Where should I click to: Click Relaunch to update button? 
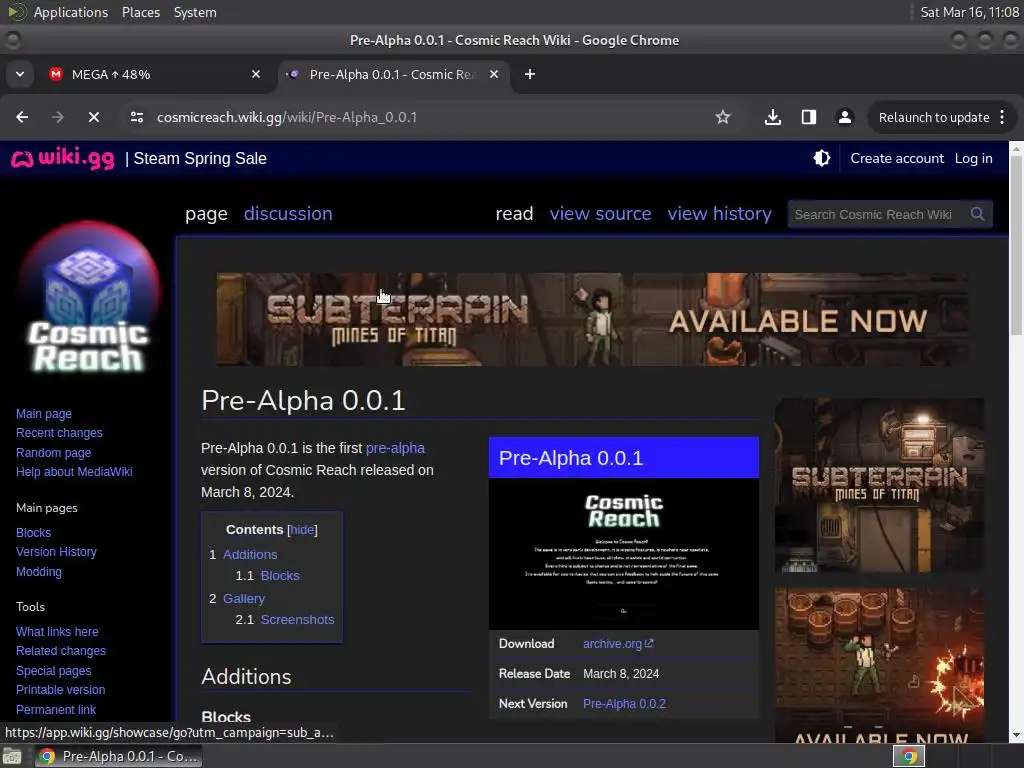934,117
